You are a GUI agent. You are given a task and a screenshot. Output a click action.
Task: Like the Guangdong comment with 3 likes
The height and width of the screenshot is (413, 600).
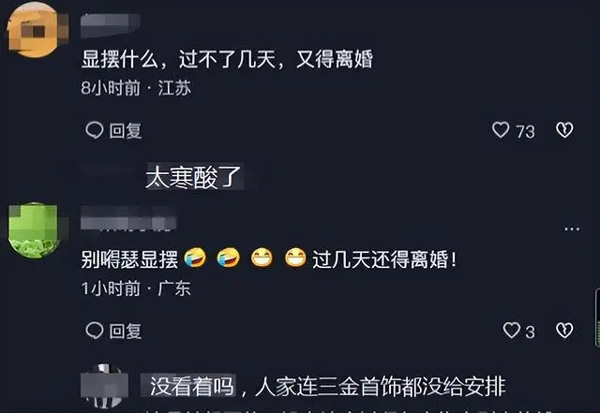point(512,330)
